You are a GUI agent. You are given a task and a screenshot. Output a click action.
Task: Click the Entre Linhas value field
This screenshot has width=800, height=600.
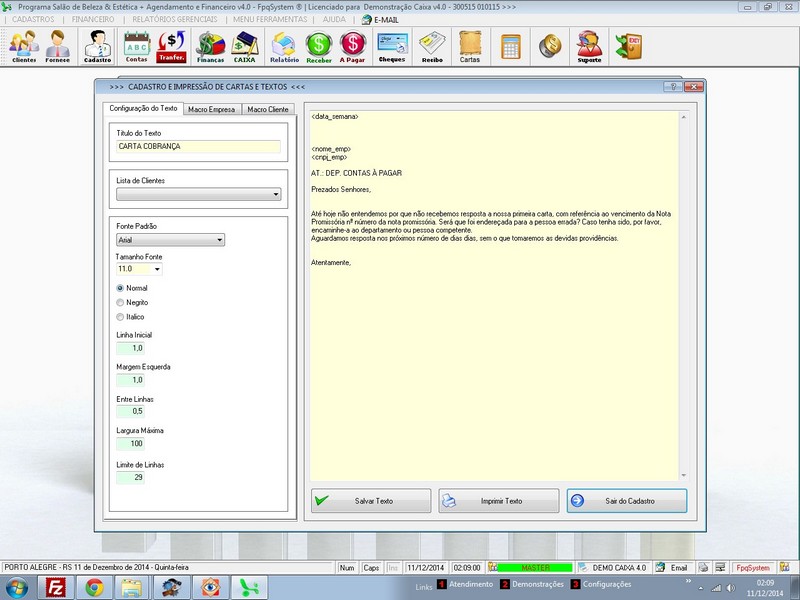[130, 411]
